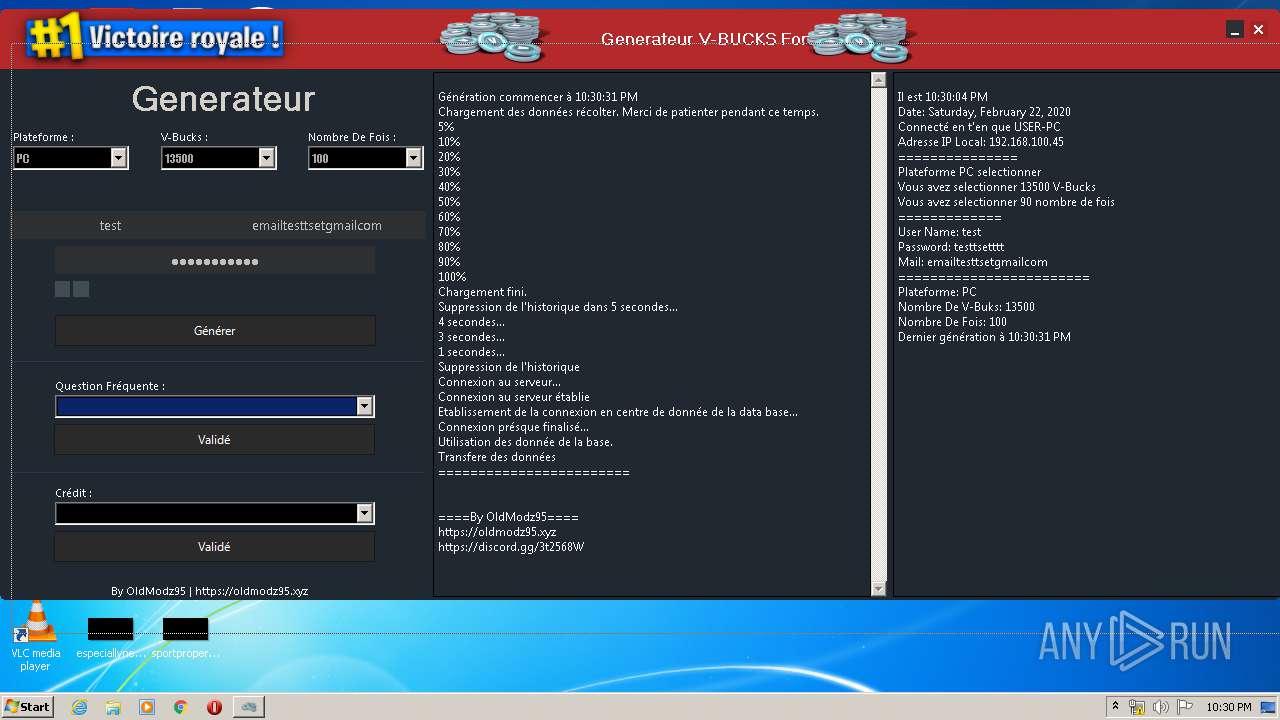
Task: Click the Victoire royale #1 banner logo
Action: [x=155, y=38]
